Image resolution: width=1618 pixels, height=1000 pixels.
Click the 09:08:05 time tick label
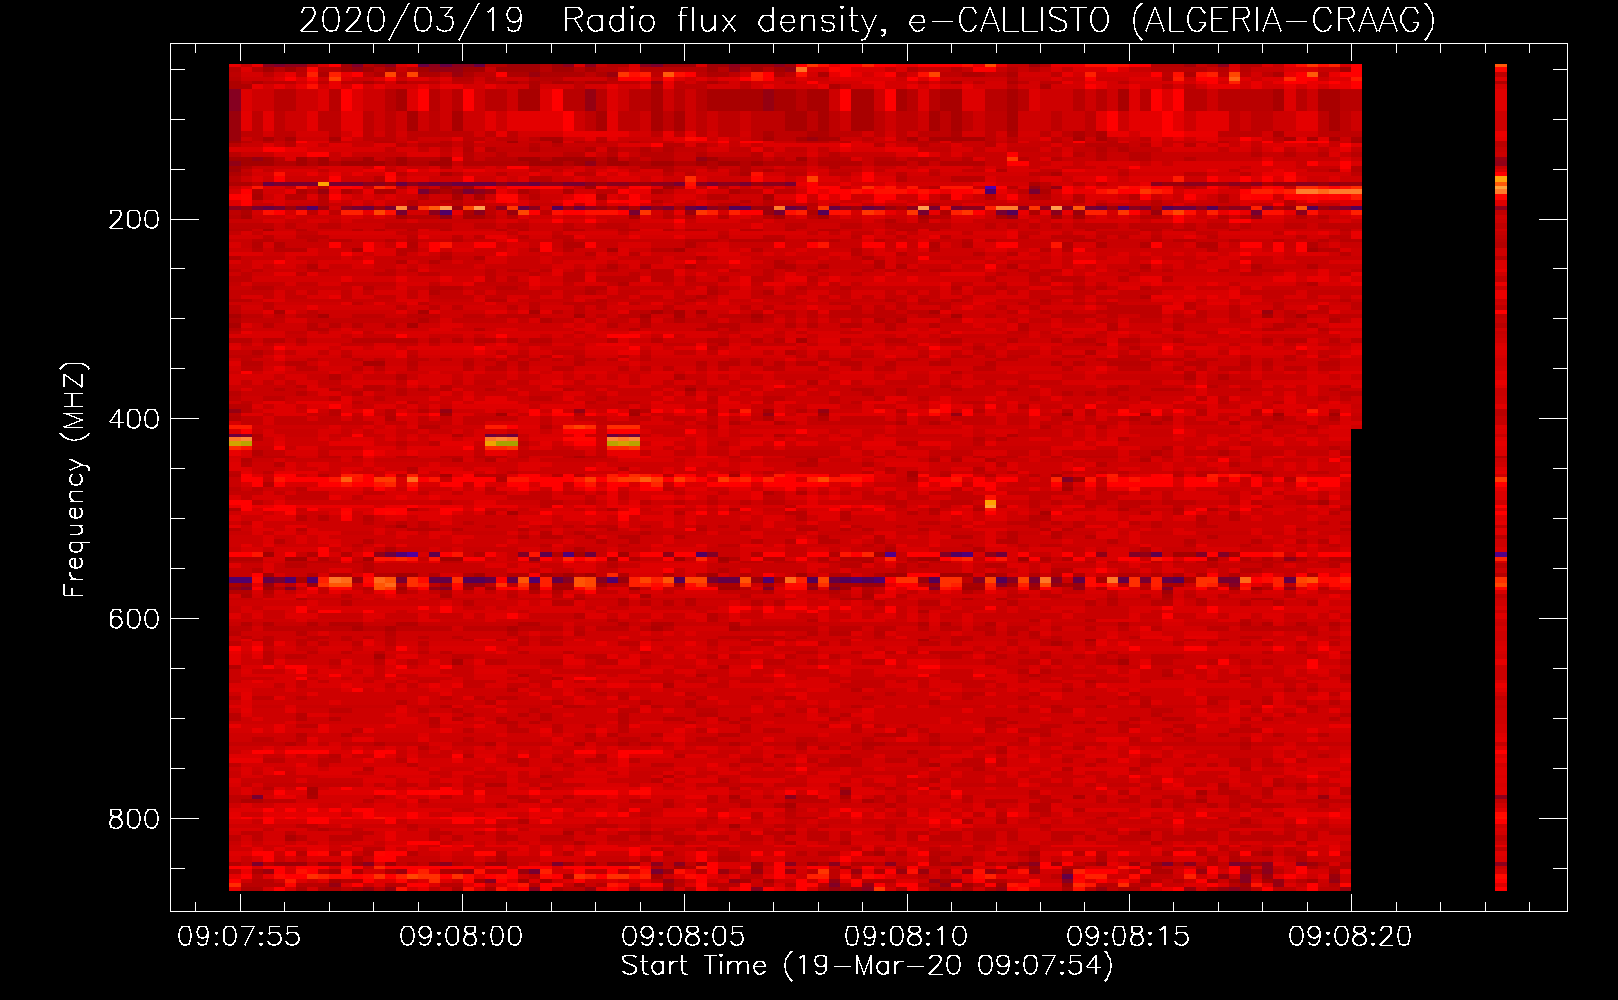[683, 936]
